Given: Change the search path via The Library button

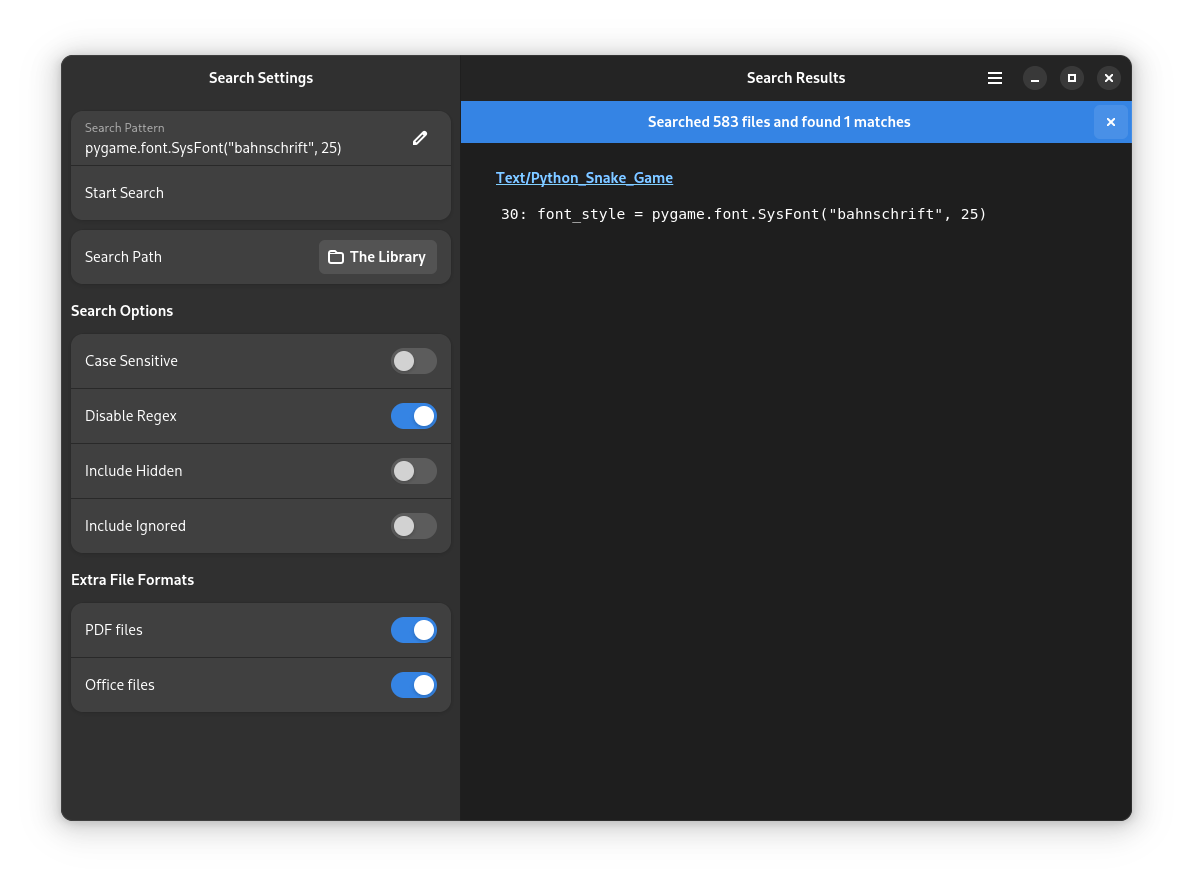Looking at the screenshot, I should tap(378, 257).
